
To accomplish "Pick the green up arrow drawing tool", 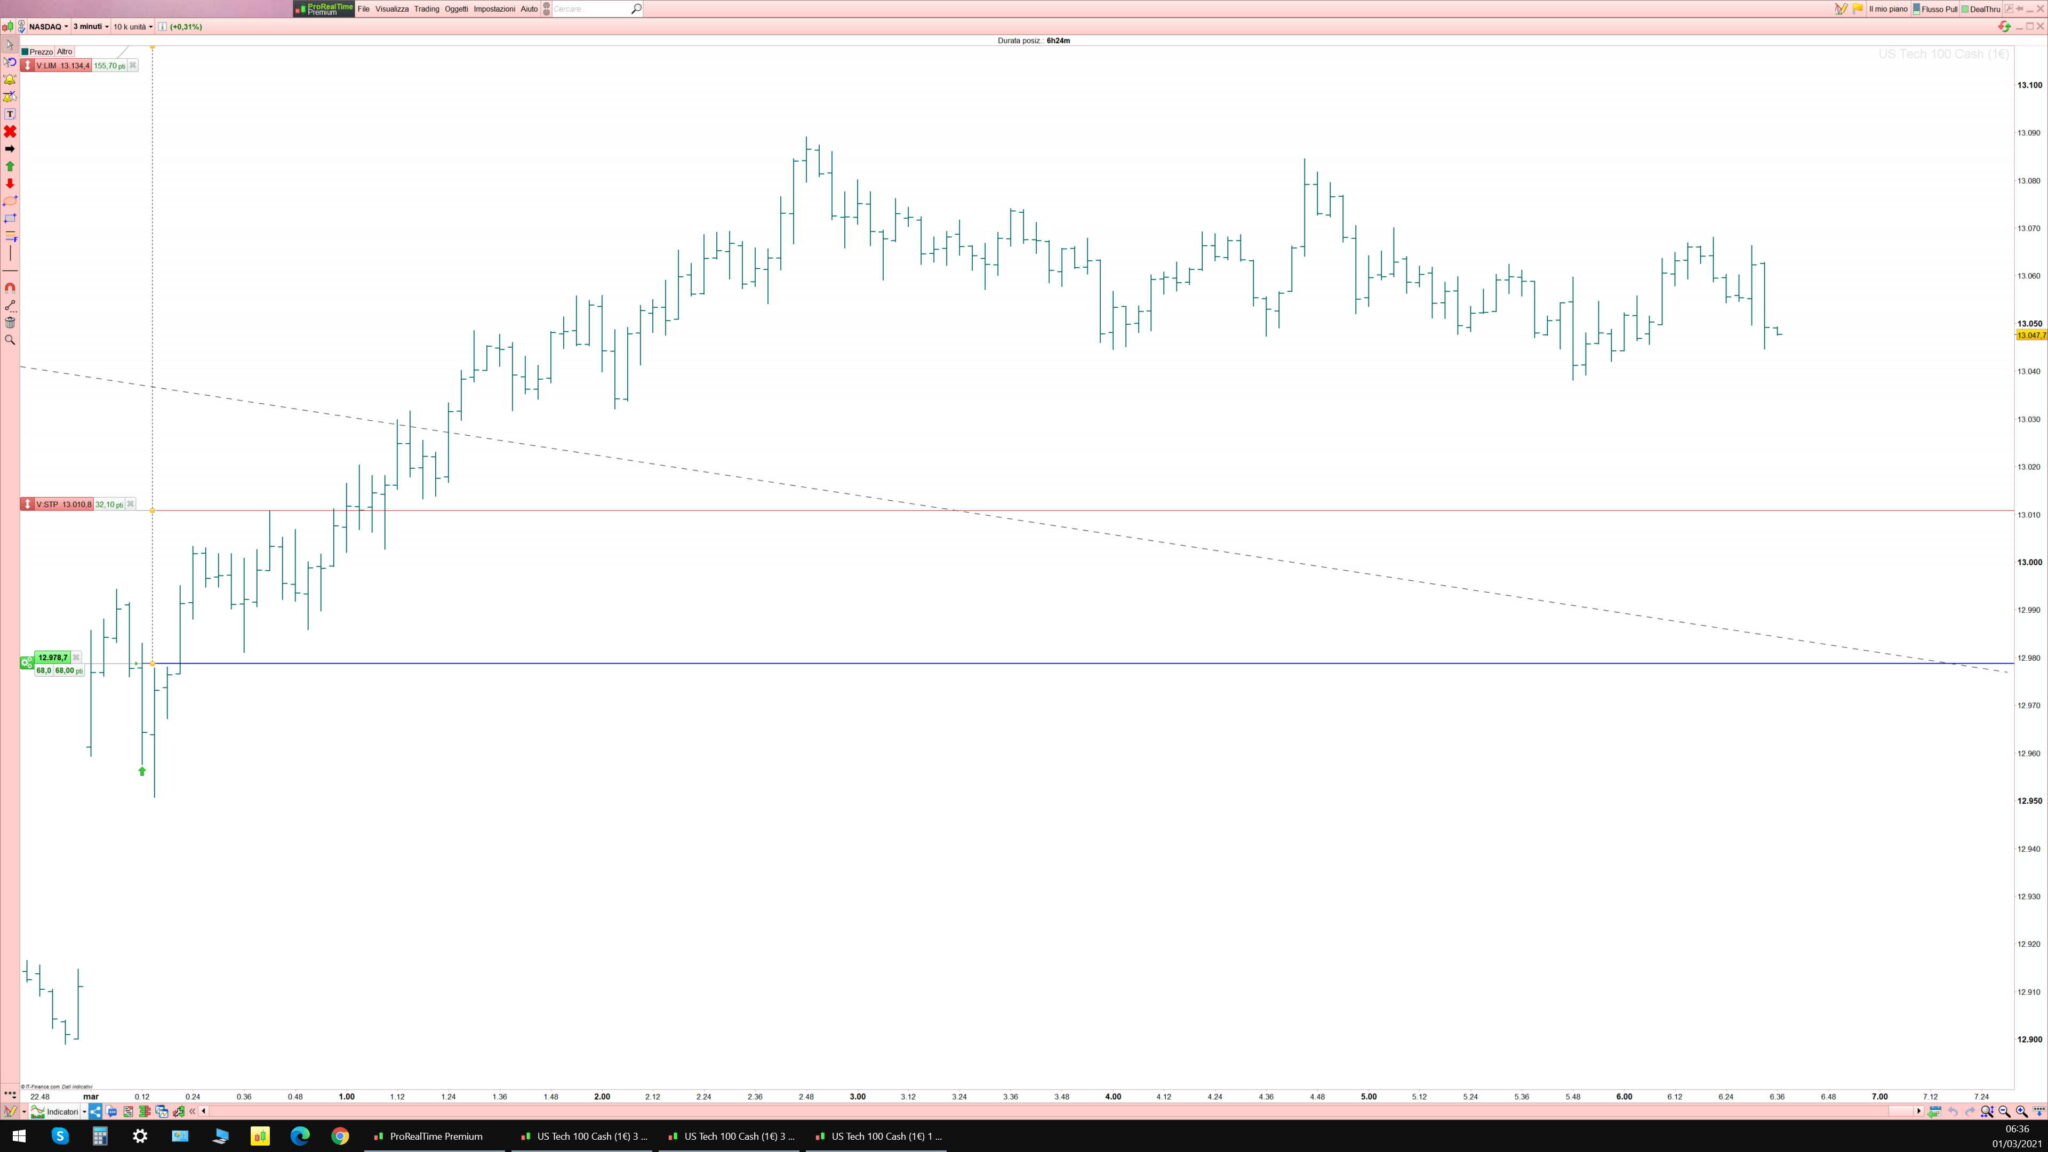I will click(x=10, y=166).
